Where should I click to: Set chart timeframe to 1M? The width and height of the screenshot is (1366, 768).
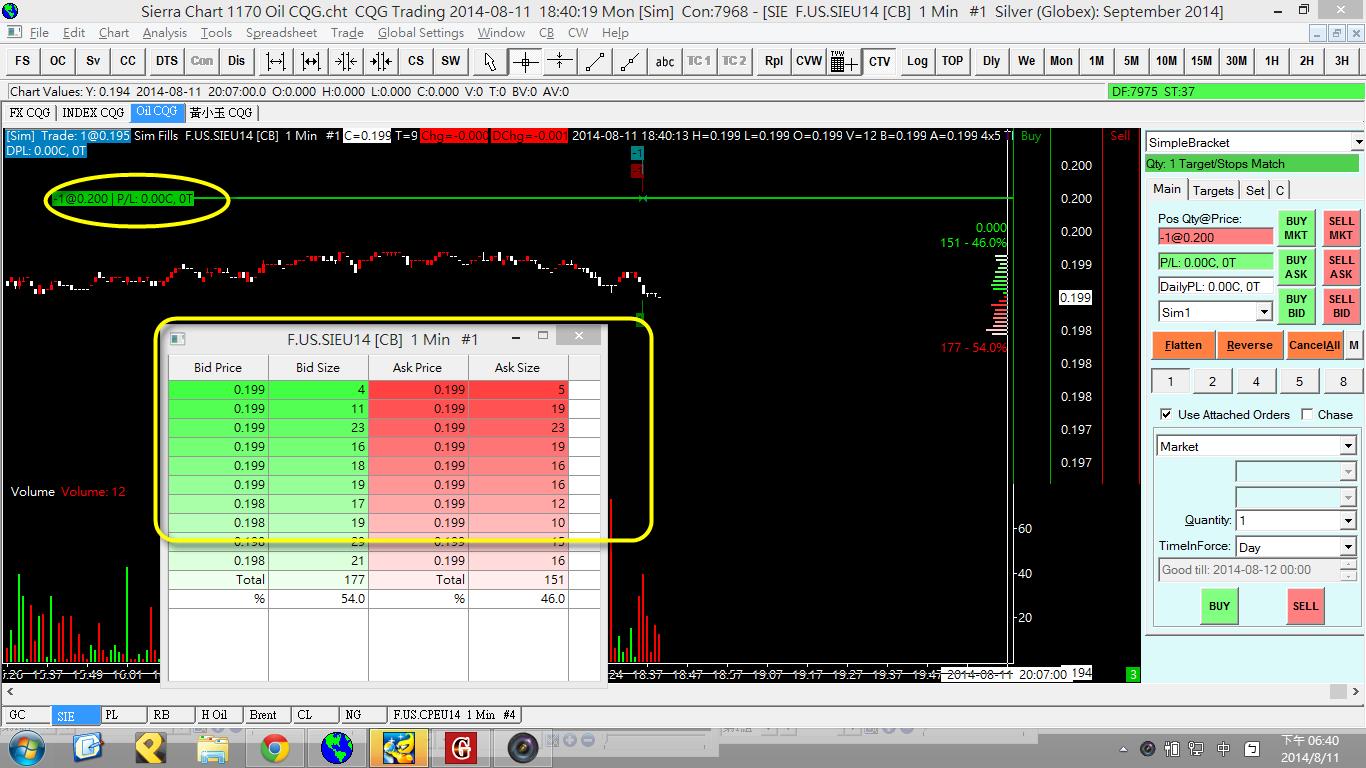[1096, 61]
